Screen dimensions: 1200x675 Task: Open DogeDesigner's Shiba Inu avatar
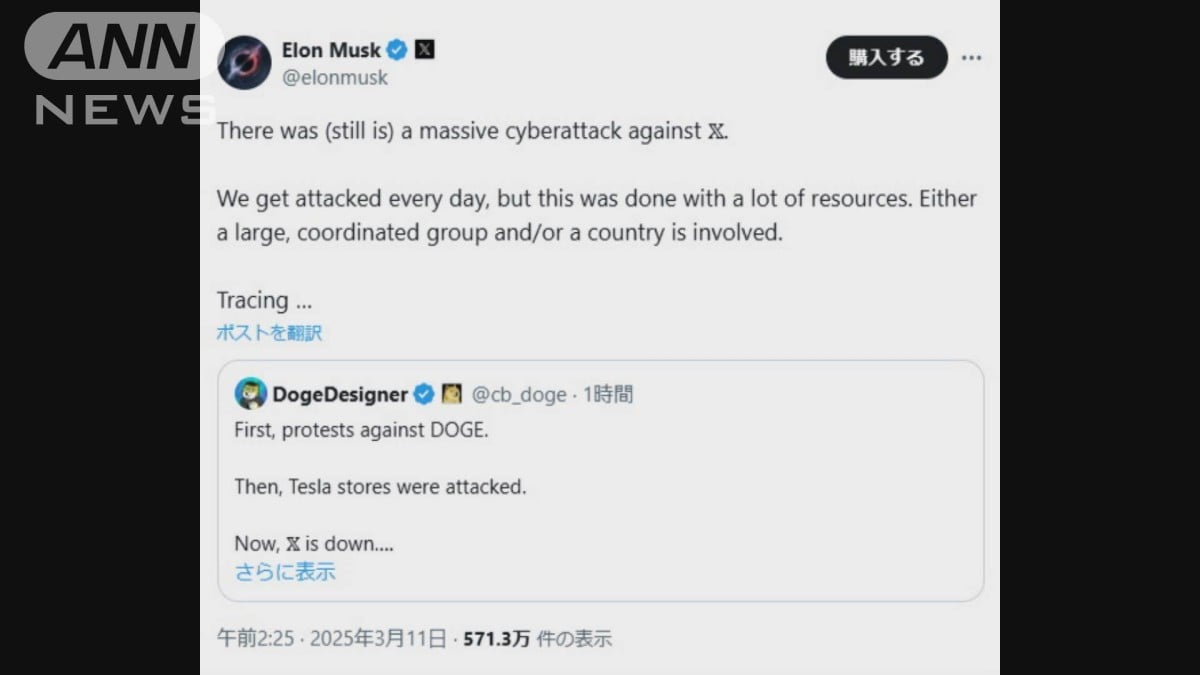251,394
